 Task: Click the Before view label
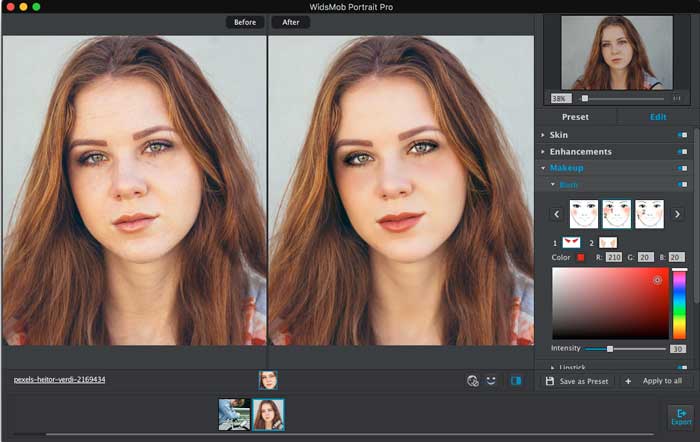point(245,22)
